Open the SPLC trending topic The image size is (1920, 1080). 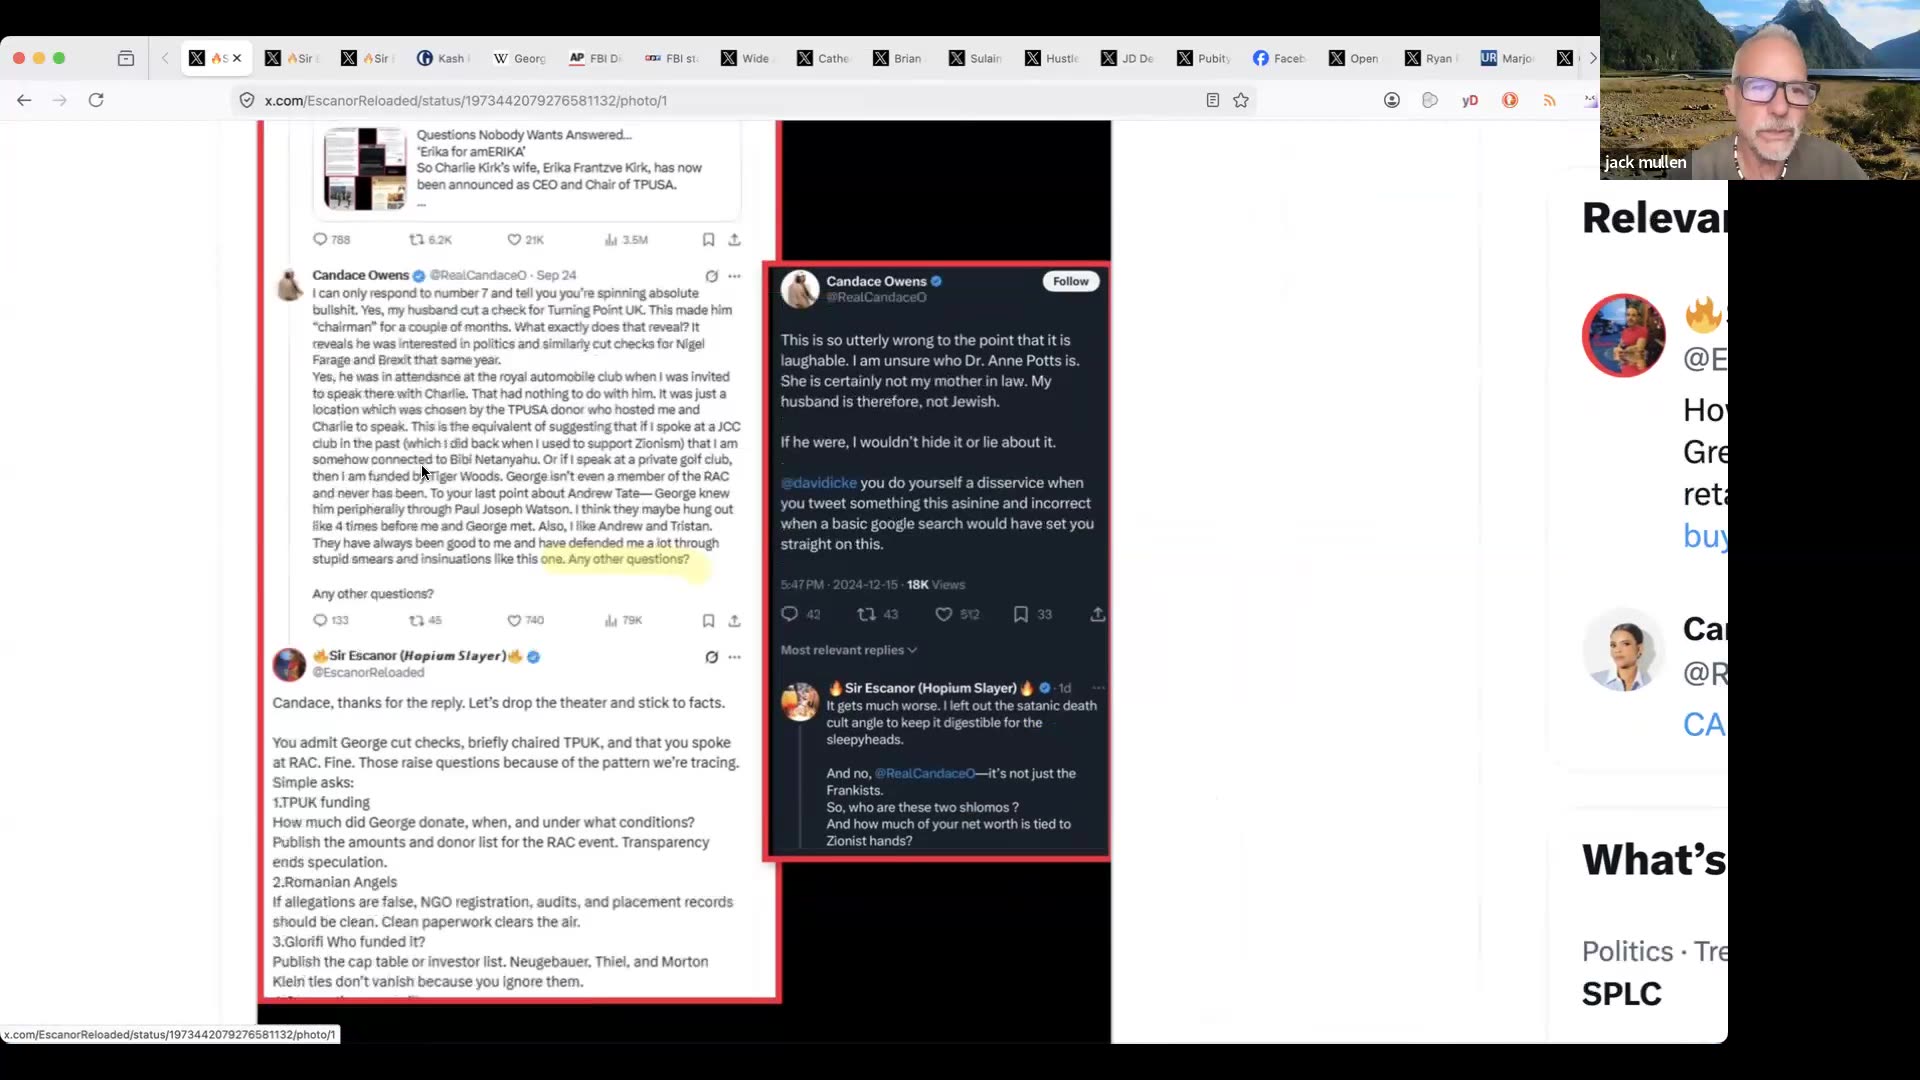point(1622,994)
